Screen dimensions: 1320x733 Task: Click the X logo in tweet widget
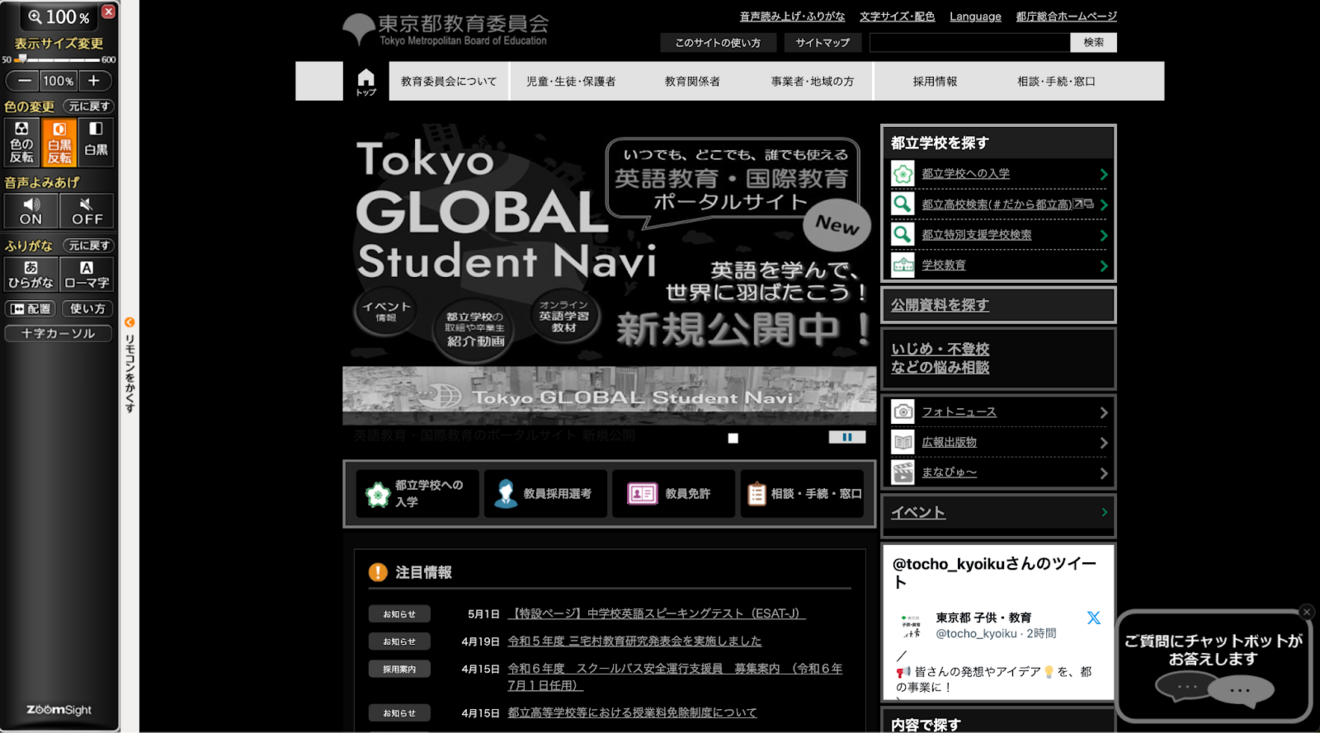pyautogui.click(x=1094, y=618)
